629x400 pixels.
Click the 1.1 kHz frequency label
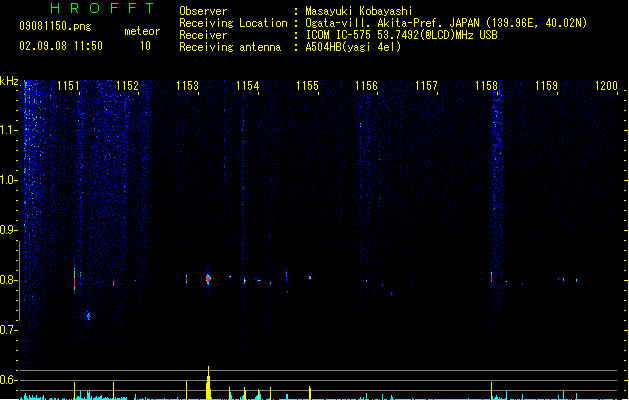8,130
